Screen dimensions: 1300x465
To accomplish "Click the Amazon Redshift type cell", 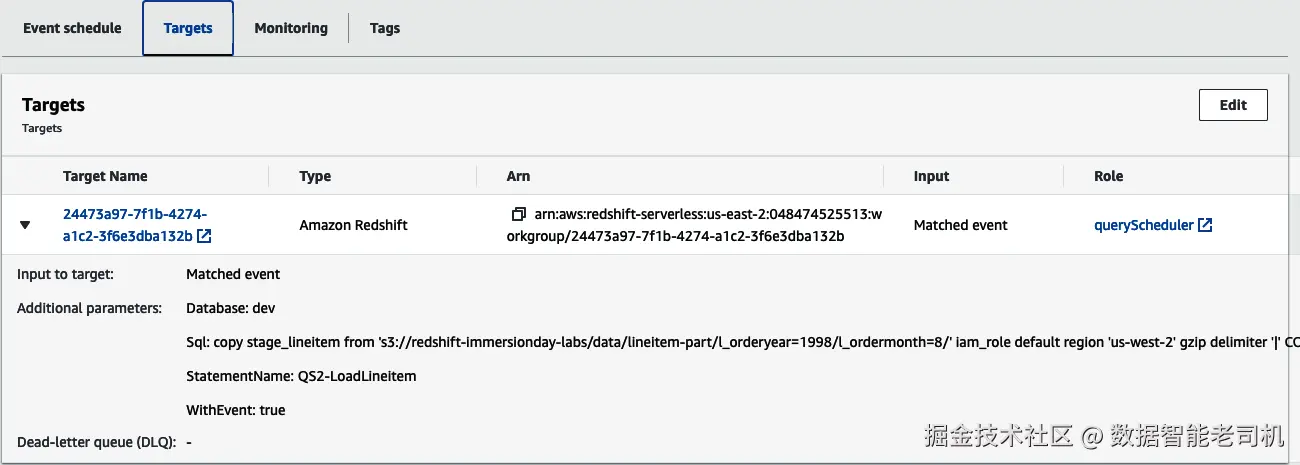I will coord(353,225).
